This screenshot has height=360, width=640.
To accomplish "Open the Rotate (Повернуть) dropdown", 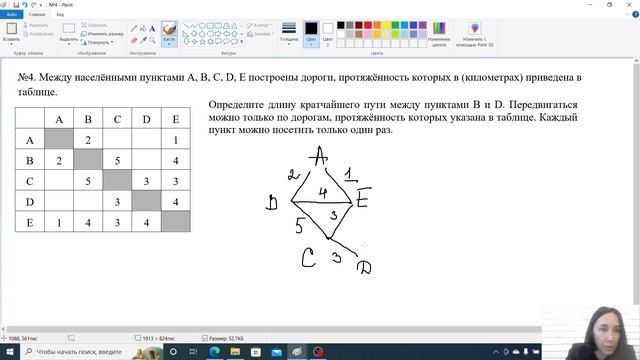I will tap(97, 42).
